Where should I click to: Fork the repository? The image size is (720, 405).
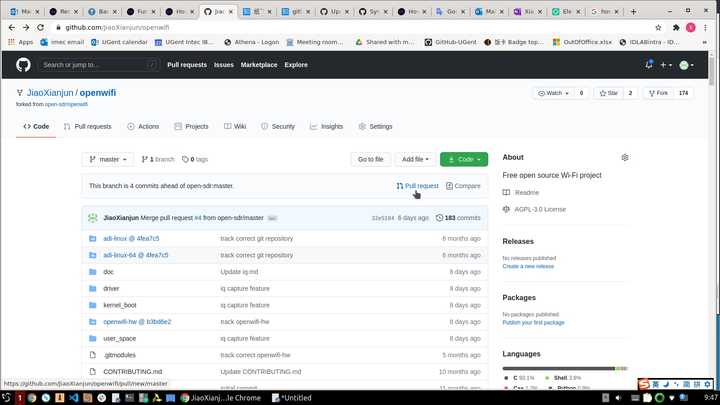[658, 93]
